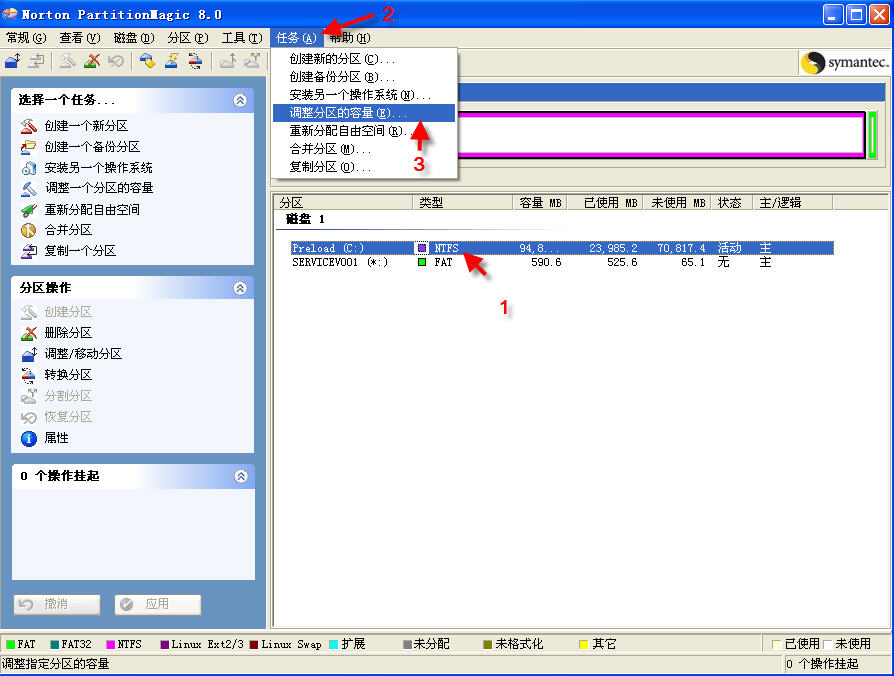Click the 删除分区 operation link
894x676 pixels.
click(x=68, y=333)
